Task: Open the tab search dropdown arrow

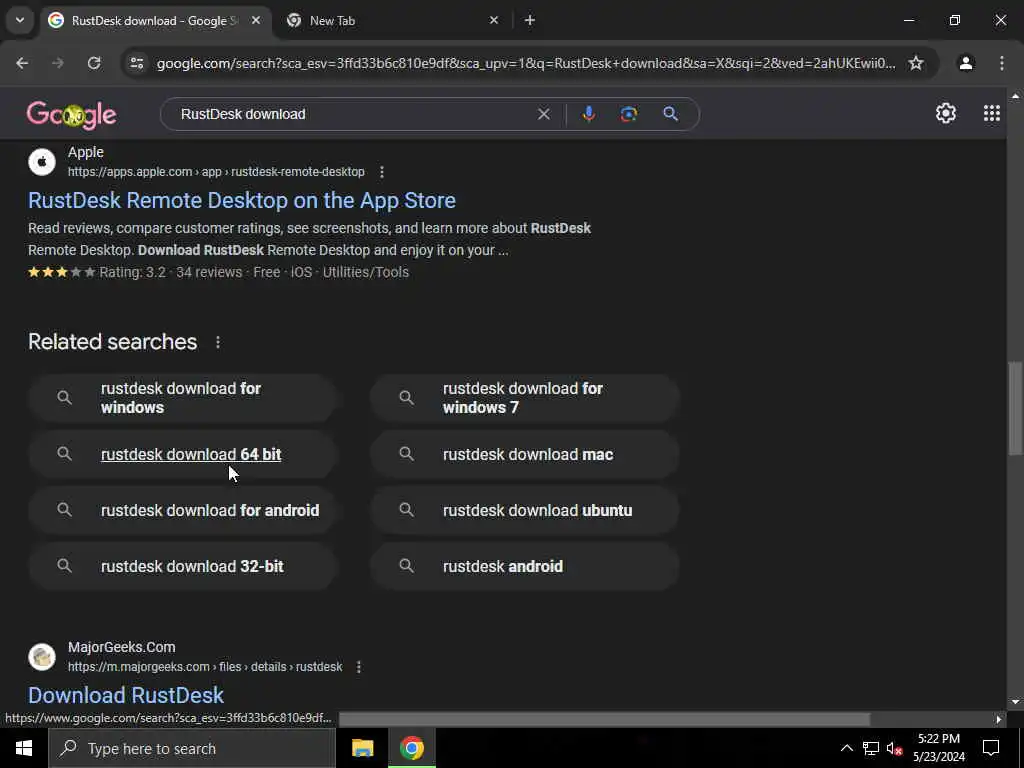Action: click(x=20, y=20)
